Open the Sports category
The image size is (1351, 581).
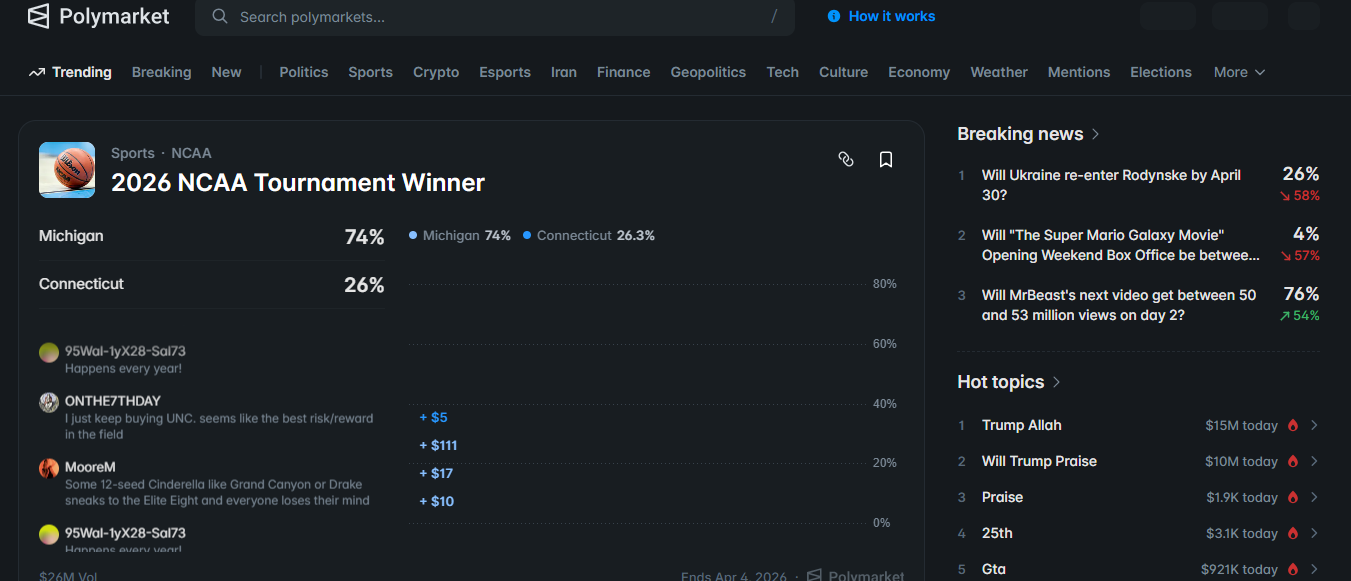pyautogui.click(x=370, y=72)
